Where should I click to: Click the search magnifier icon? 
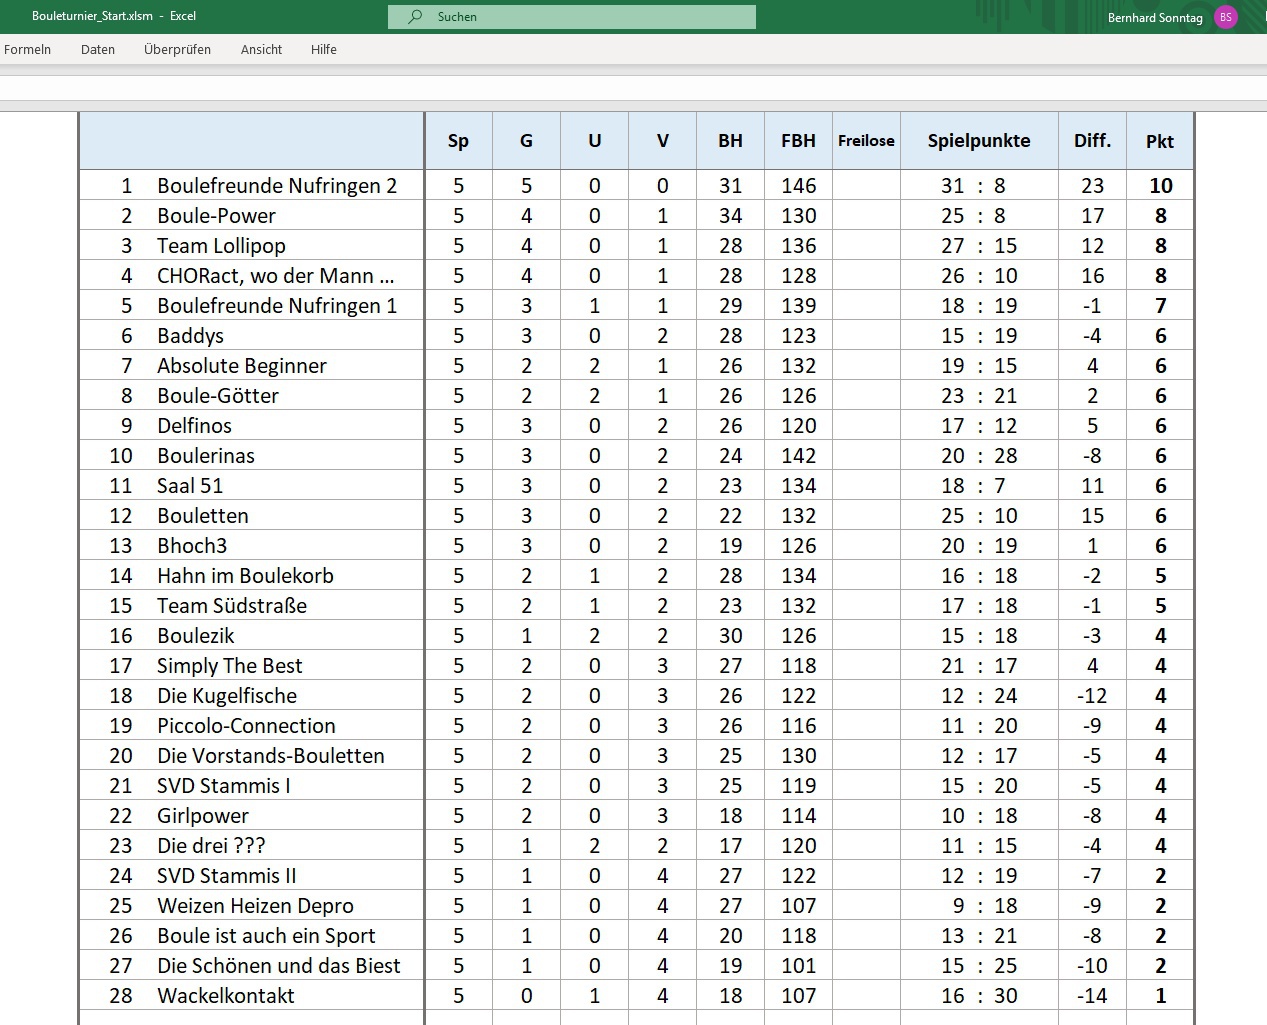(x=415, y=17)
